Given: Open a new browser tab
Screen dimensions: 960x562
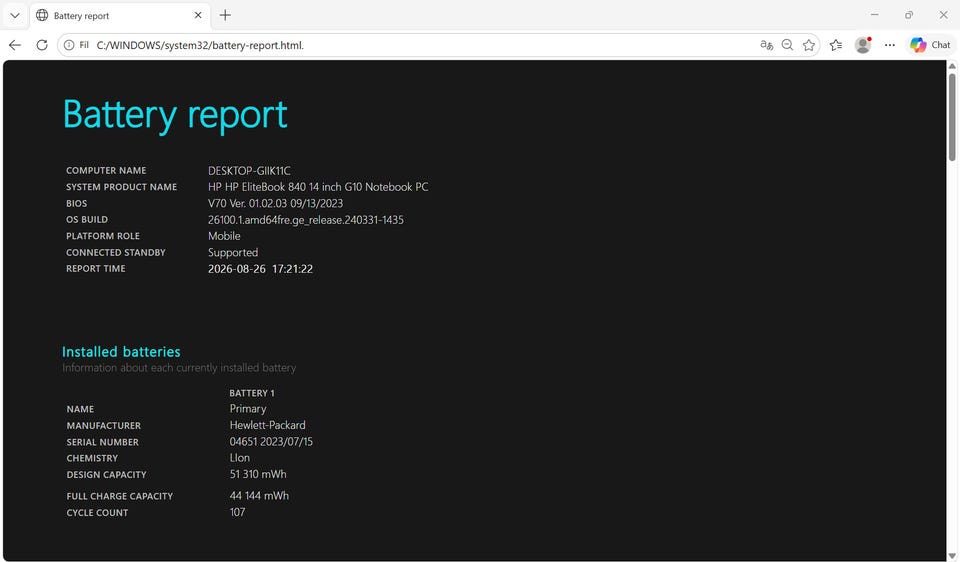Looking at the screenshot, I should coord(225,15).
